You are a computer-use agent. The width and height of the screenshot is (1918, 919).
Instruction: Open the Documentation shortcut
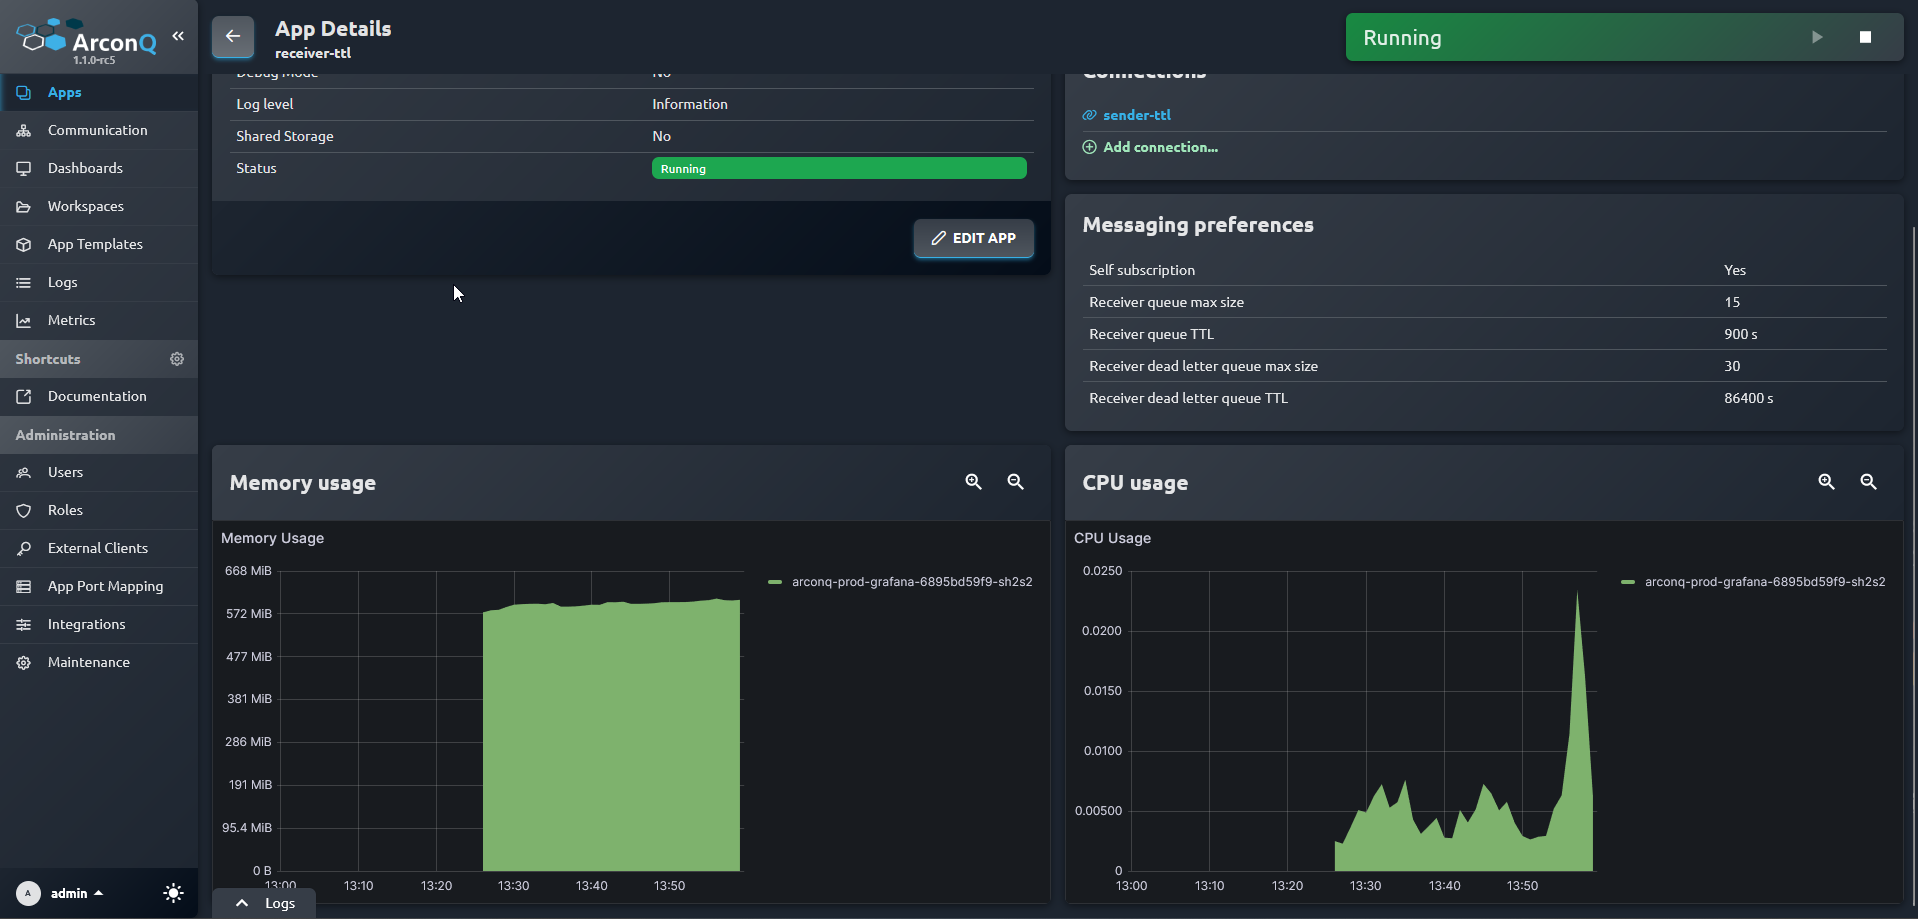(x=99, y=396)
